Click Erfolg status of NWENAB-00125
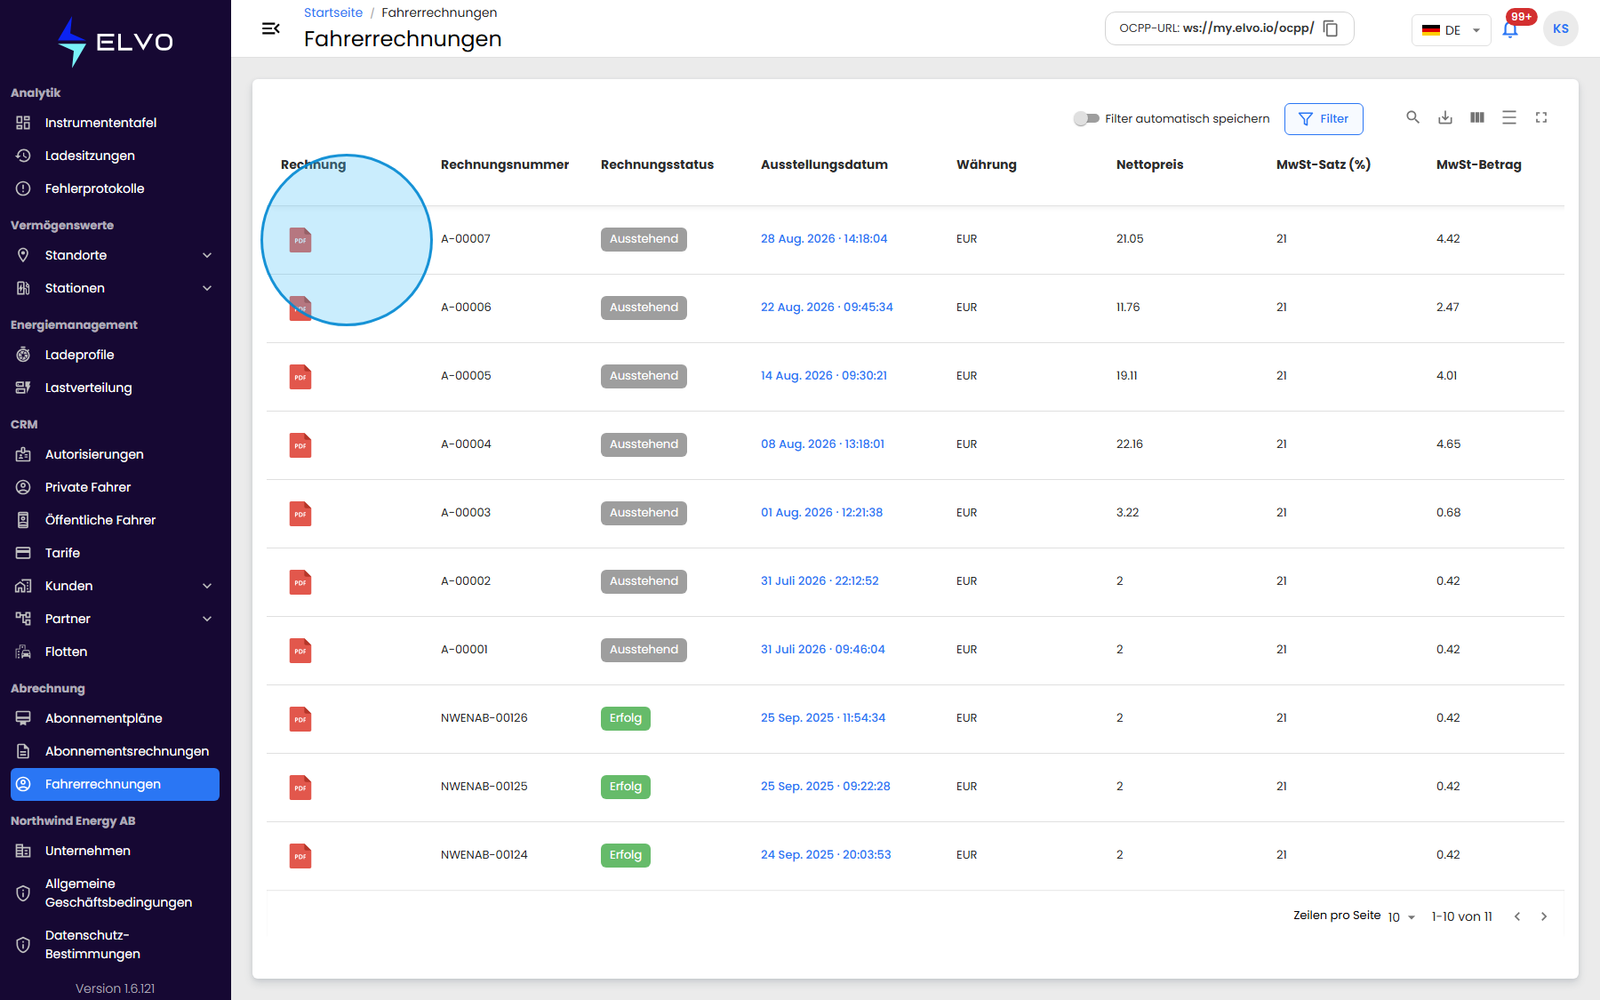1600x1000 pixels. click(625, 787)
